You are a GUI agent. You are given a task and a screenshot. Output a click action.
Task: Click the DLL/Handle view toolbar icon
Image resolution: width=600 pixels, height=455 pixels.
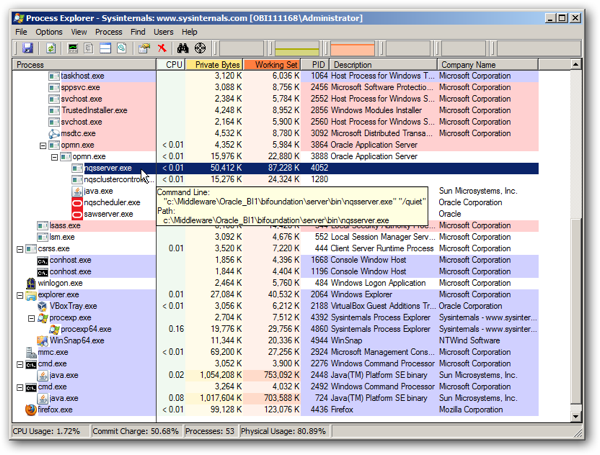122,48
